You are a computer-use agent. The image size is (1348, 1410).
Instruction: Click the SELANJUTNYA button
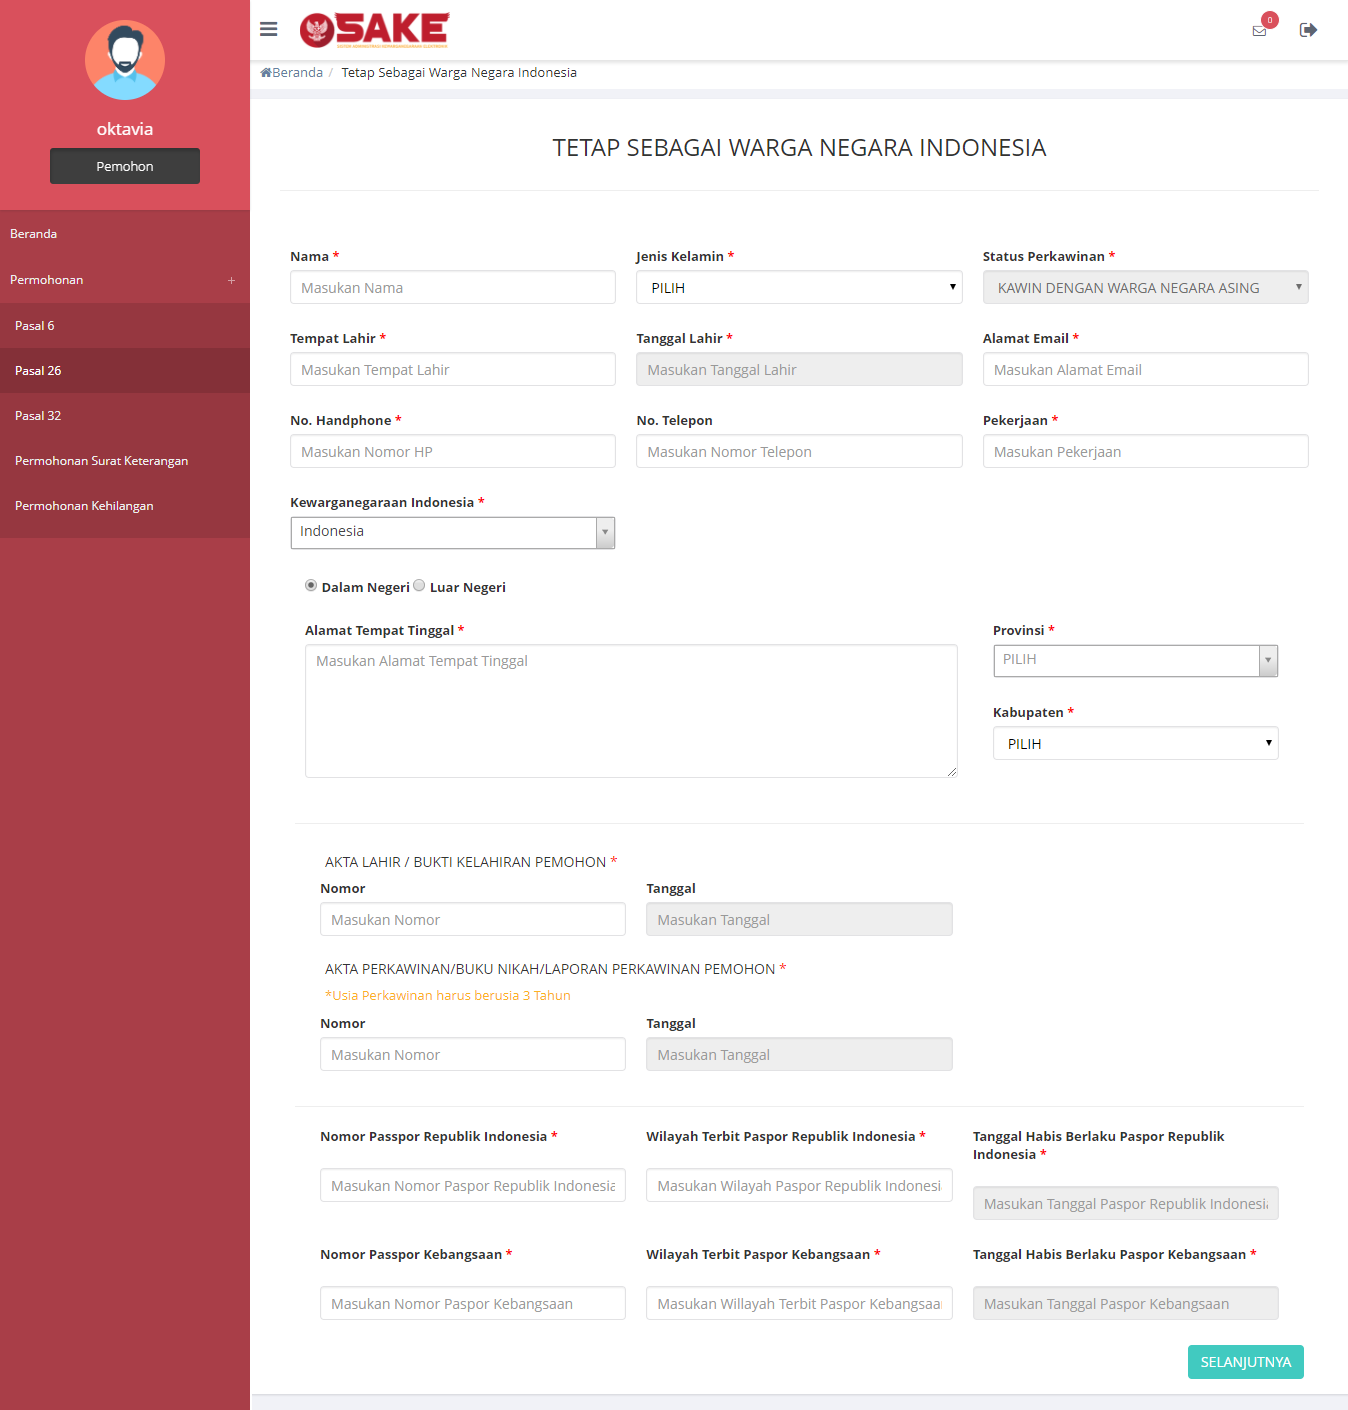click(x=1245, y=1362)
